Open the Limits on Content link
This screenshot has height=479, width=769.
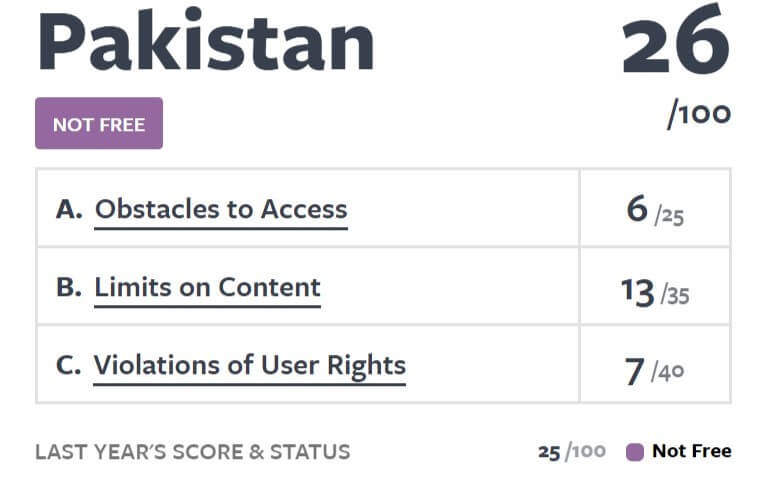[x=207, y=287]
